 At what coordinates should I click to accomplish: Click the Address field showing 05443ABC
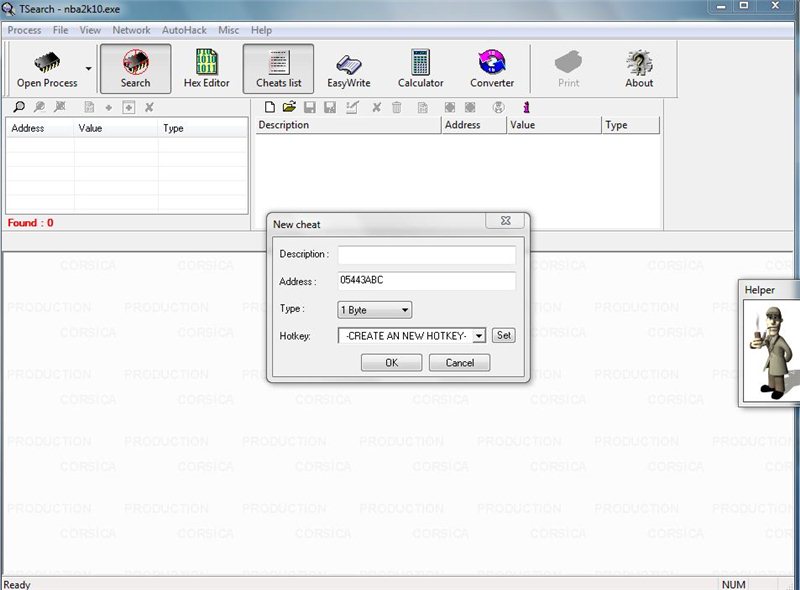[x=427, y=281]
